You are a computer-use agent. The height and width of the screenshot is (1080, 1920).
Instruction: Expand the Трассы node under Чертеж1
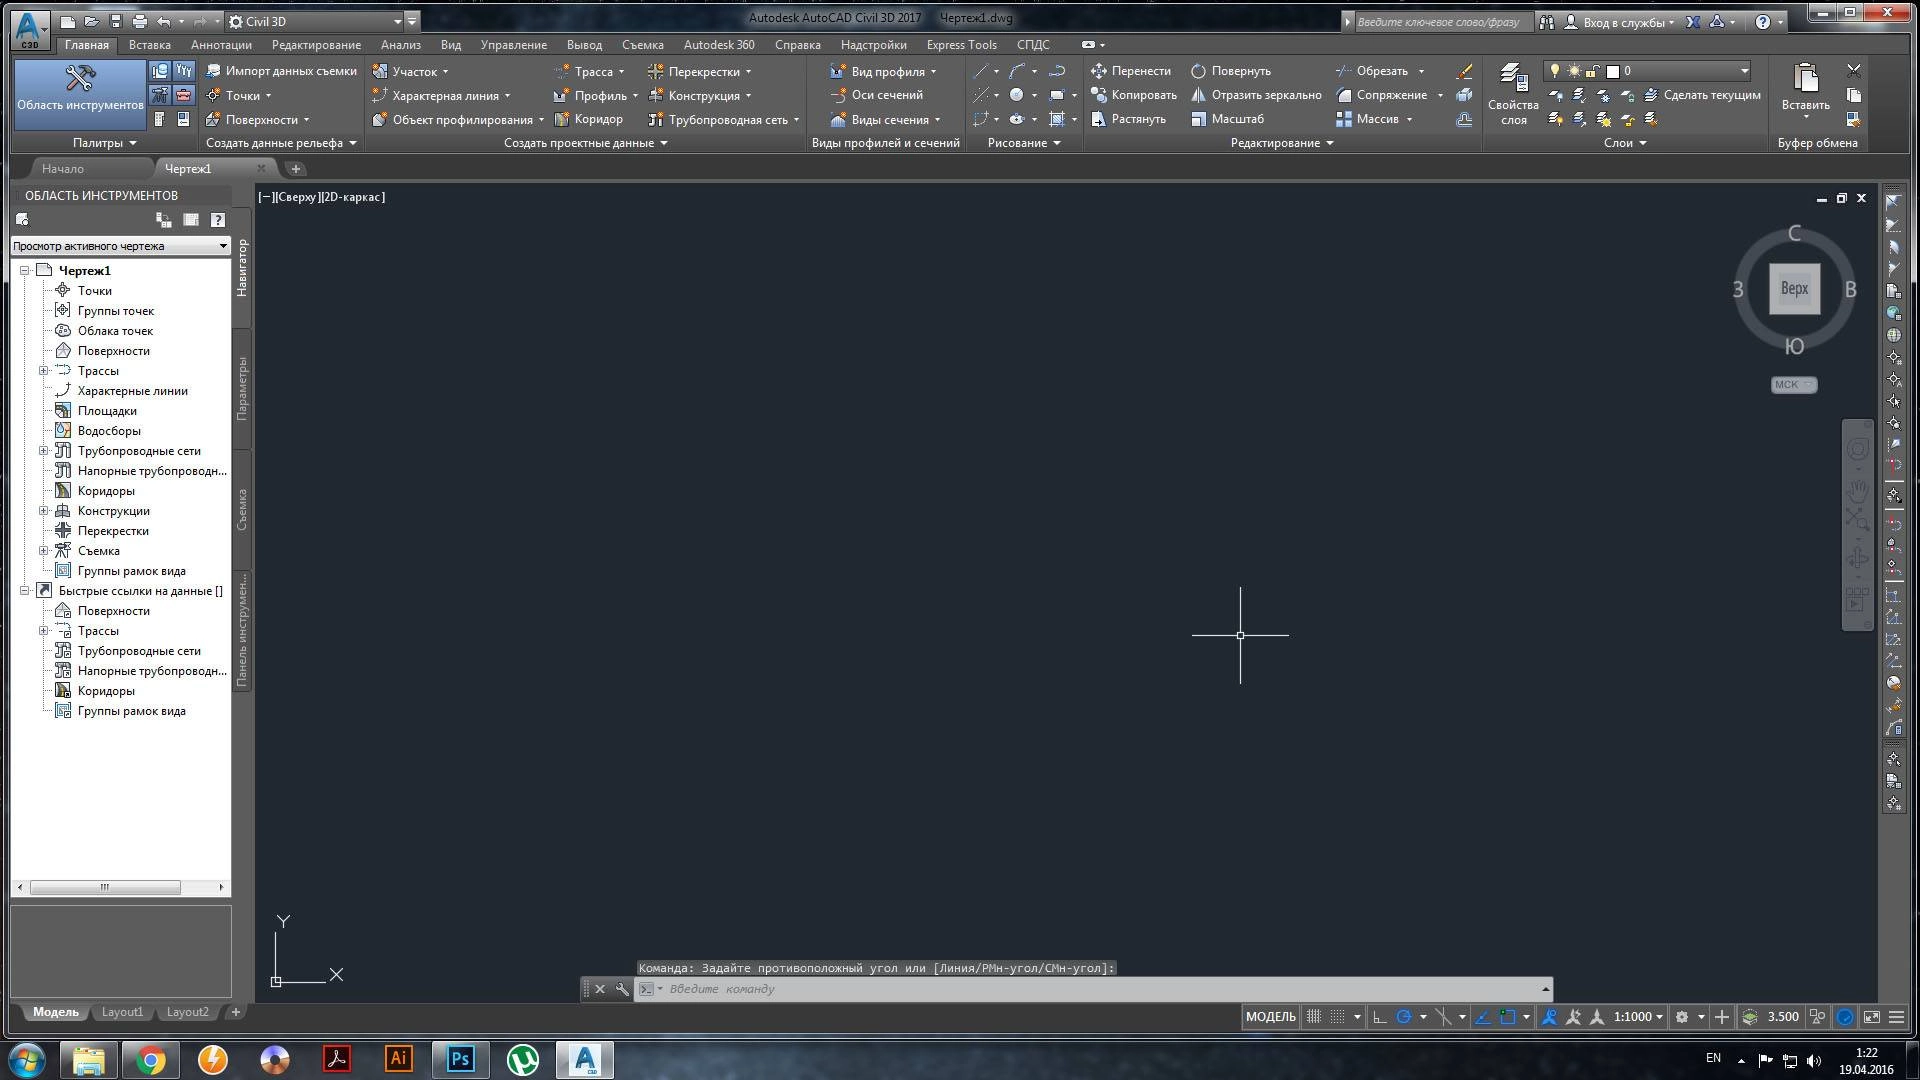(x=44, y=371)
